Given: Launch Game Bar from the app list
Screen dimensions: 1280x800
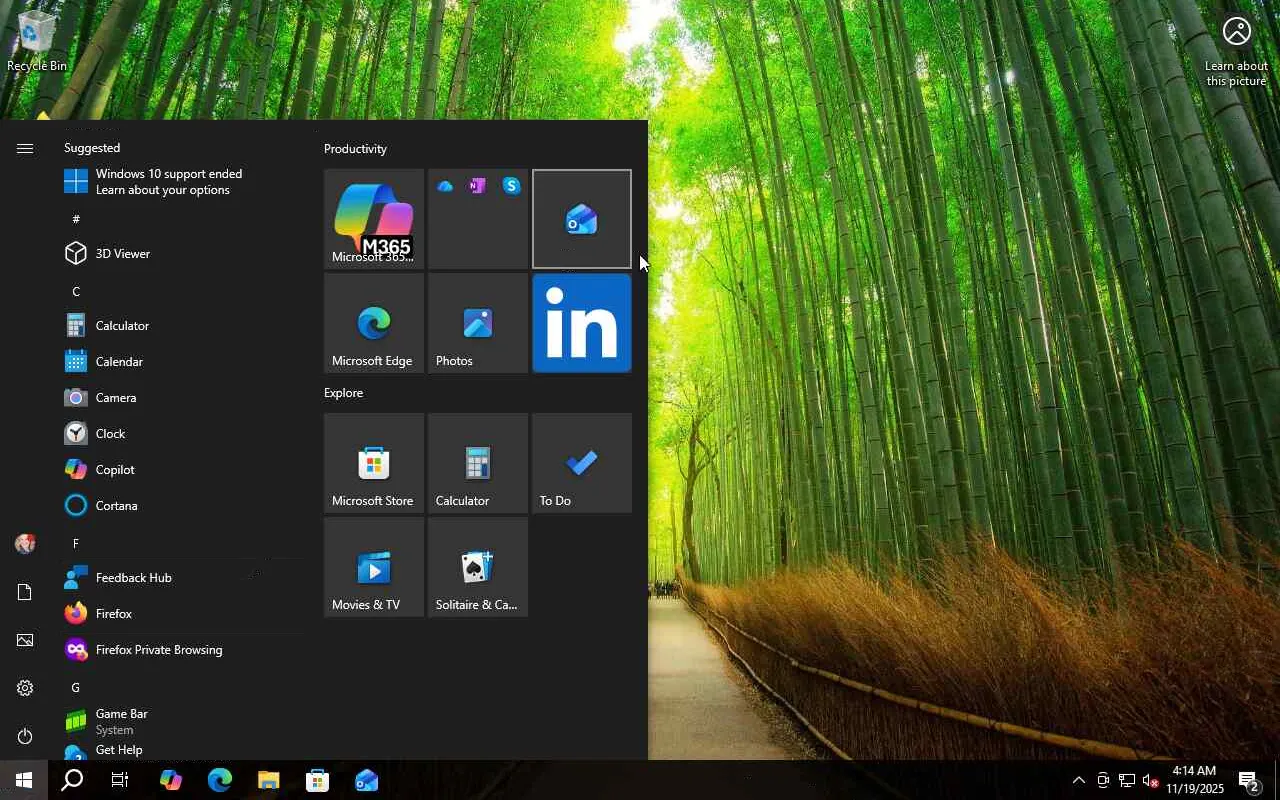Looking at the screenshot, I should (x=180, y=722).
